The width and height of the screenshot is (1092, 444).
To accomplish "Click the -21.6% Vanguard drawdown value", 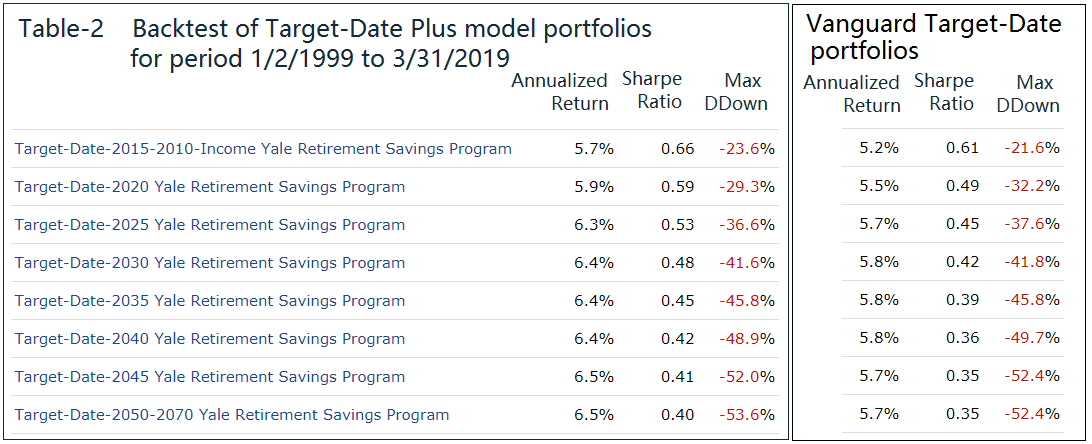I will click(1031, 148).
